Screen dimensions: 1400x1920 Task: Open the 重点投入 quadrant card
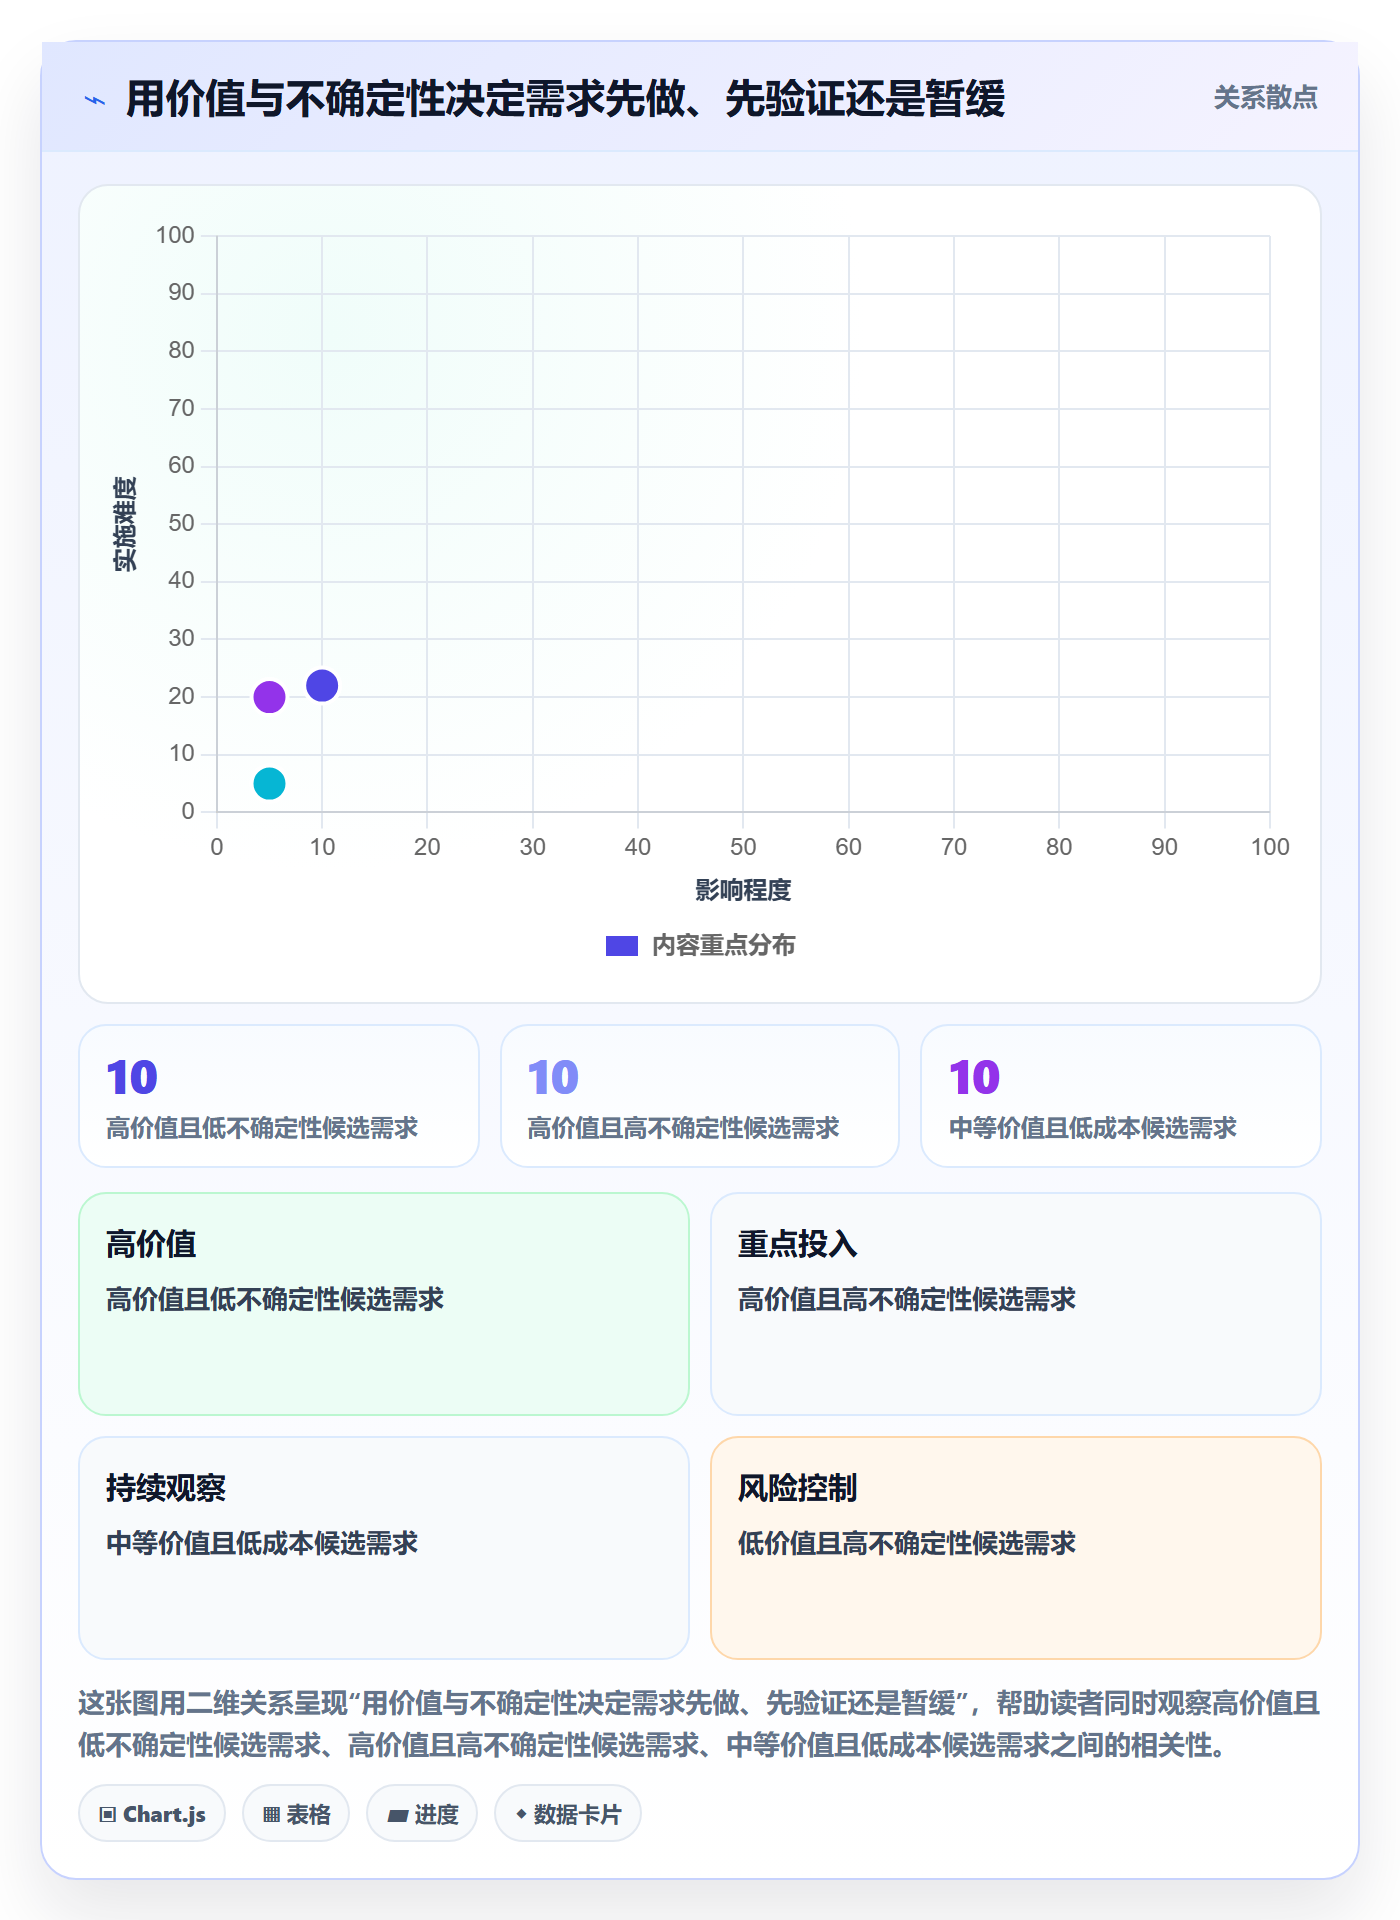tap(1016, 1304)
